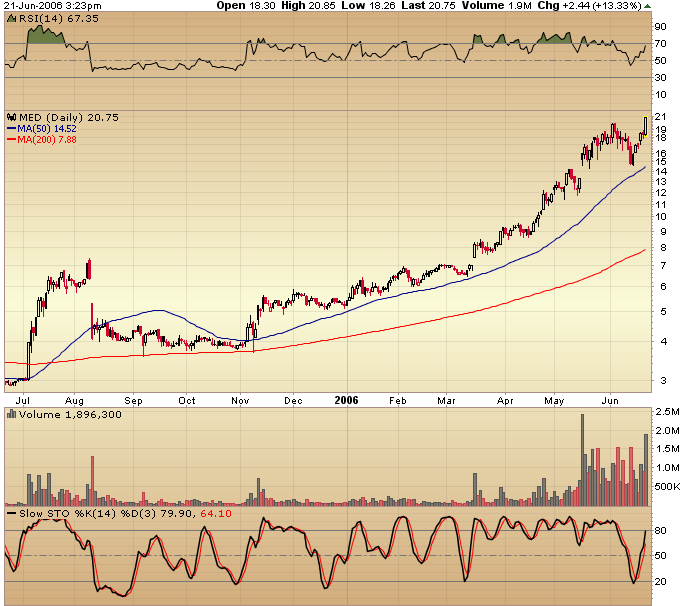Click the 70 level on the RSI axis

[661, 44]
